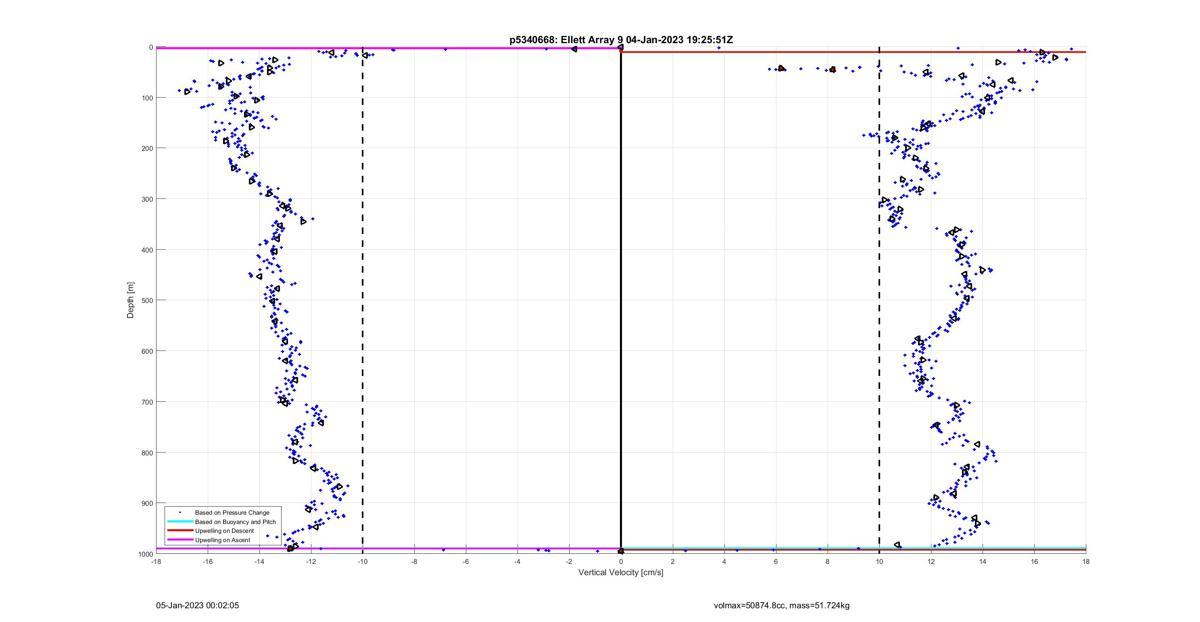Click x-axis tick label '-18'
The image size is (1200, 622).
point(156,561)
